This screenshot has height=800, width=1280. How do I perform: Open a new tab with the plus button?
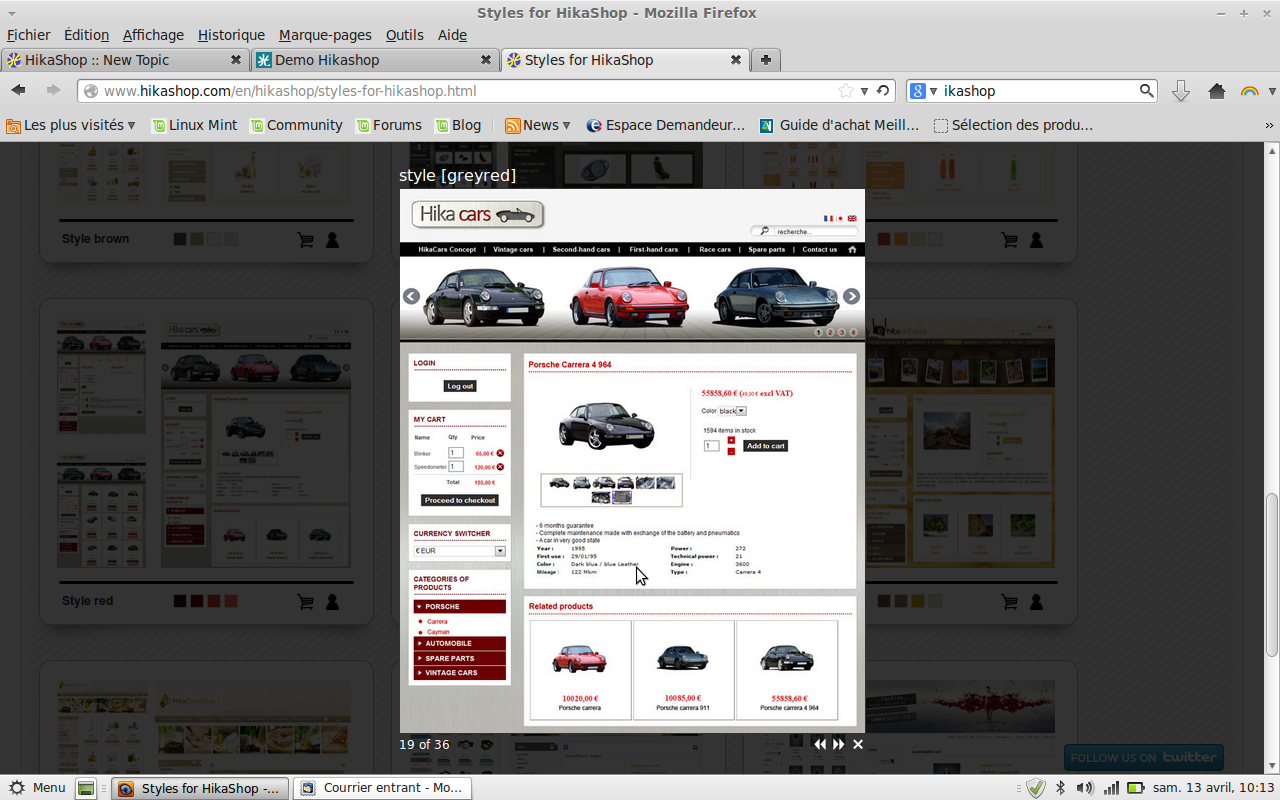[765, 60]
